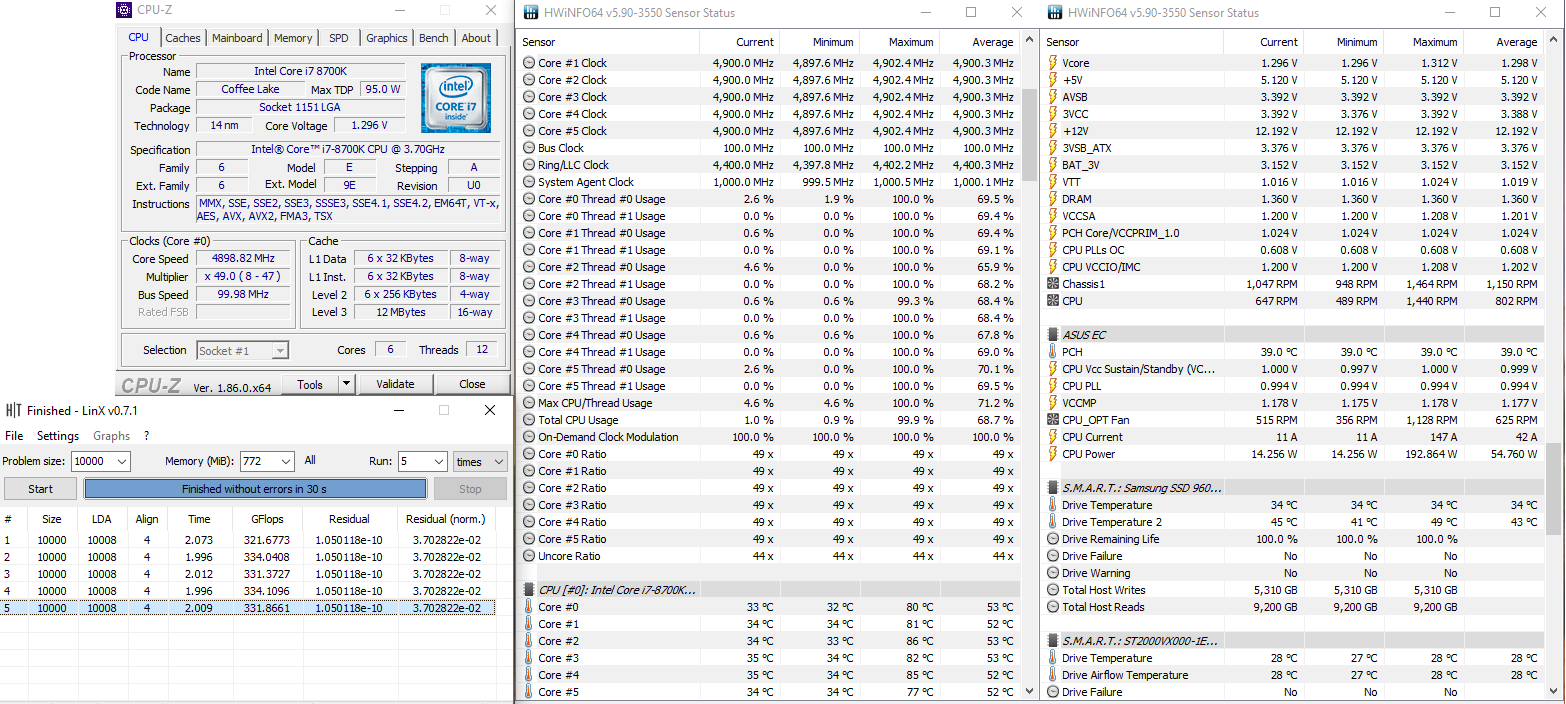
Task: Switch to the Caches tab in CPU-Z
Action: pyautogui.click(x=183, y=38)
